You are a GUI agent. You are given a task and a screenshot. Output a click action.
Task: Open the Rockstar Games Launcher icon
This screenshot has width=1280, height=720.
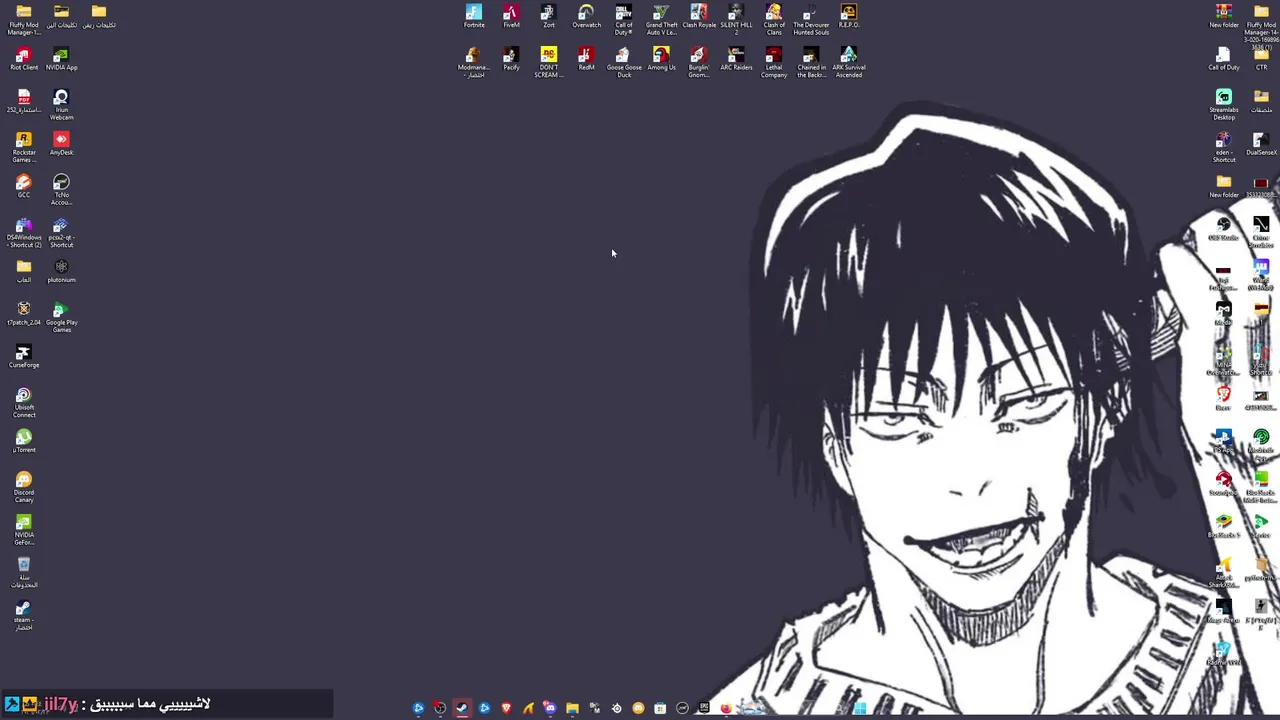coord(24,147)
